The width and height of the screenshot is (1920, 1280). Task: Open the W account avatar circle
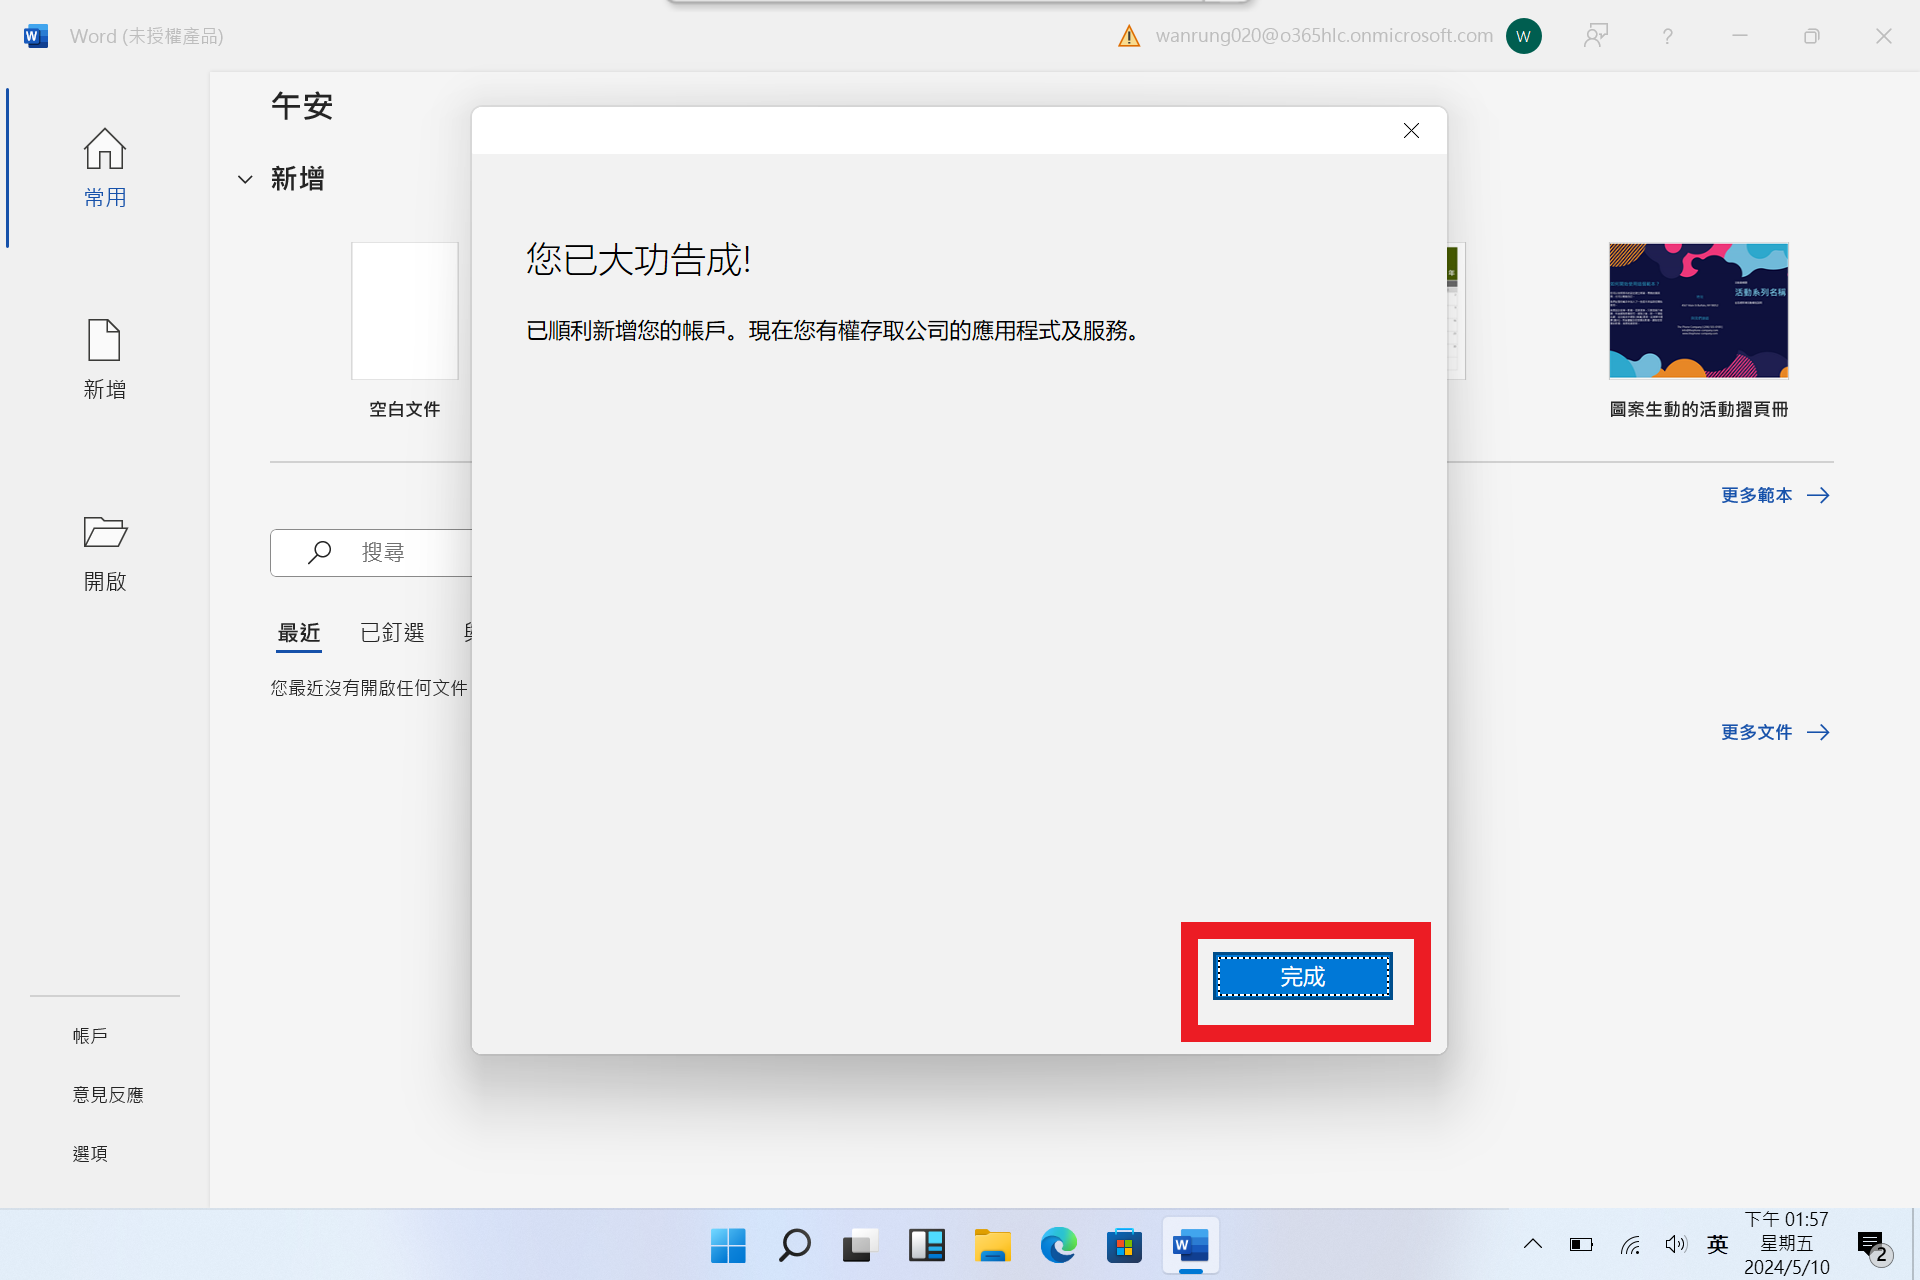point(1523,37)
